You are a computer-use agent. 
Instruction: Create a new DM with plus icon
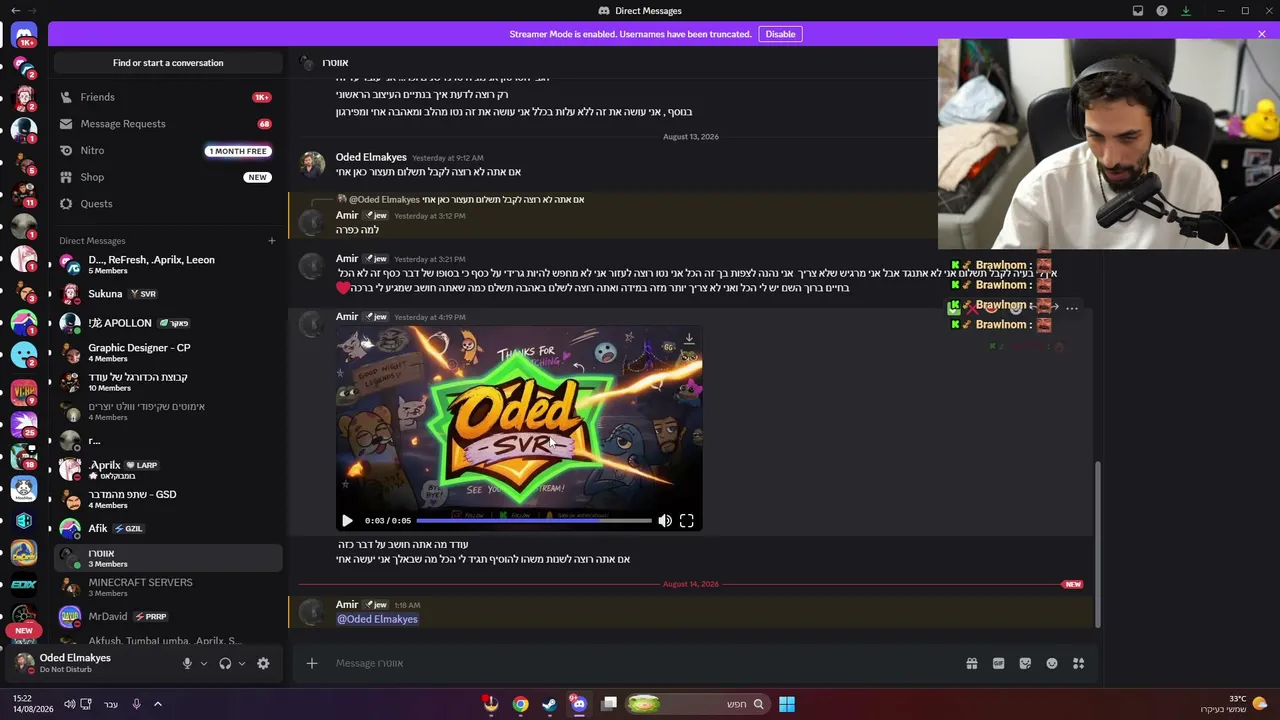tap(271, 241)
